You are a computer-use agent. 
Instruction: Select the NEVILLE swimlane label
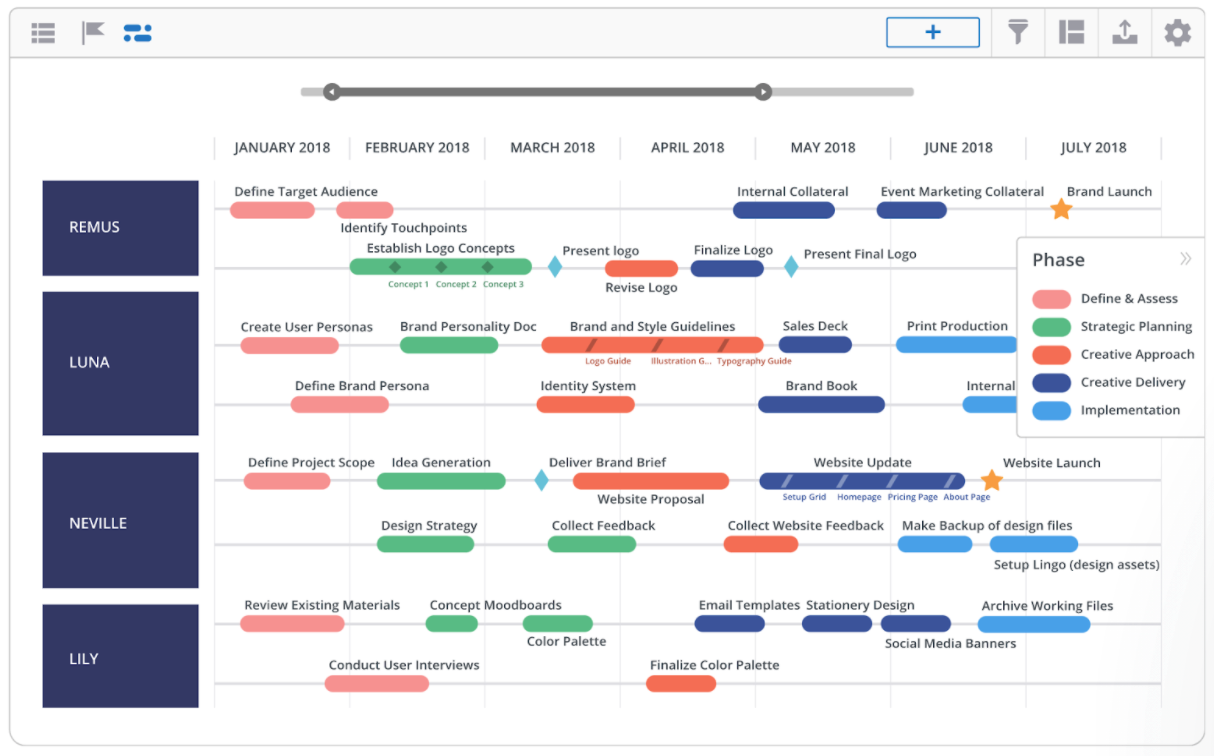[120, 521]
